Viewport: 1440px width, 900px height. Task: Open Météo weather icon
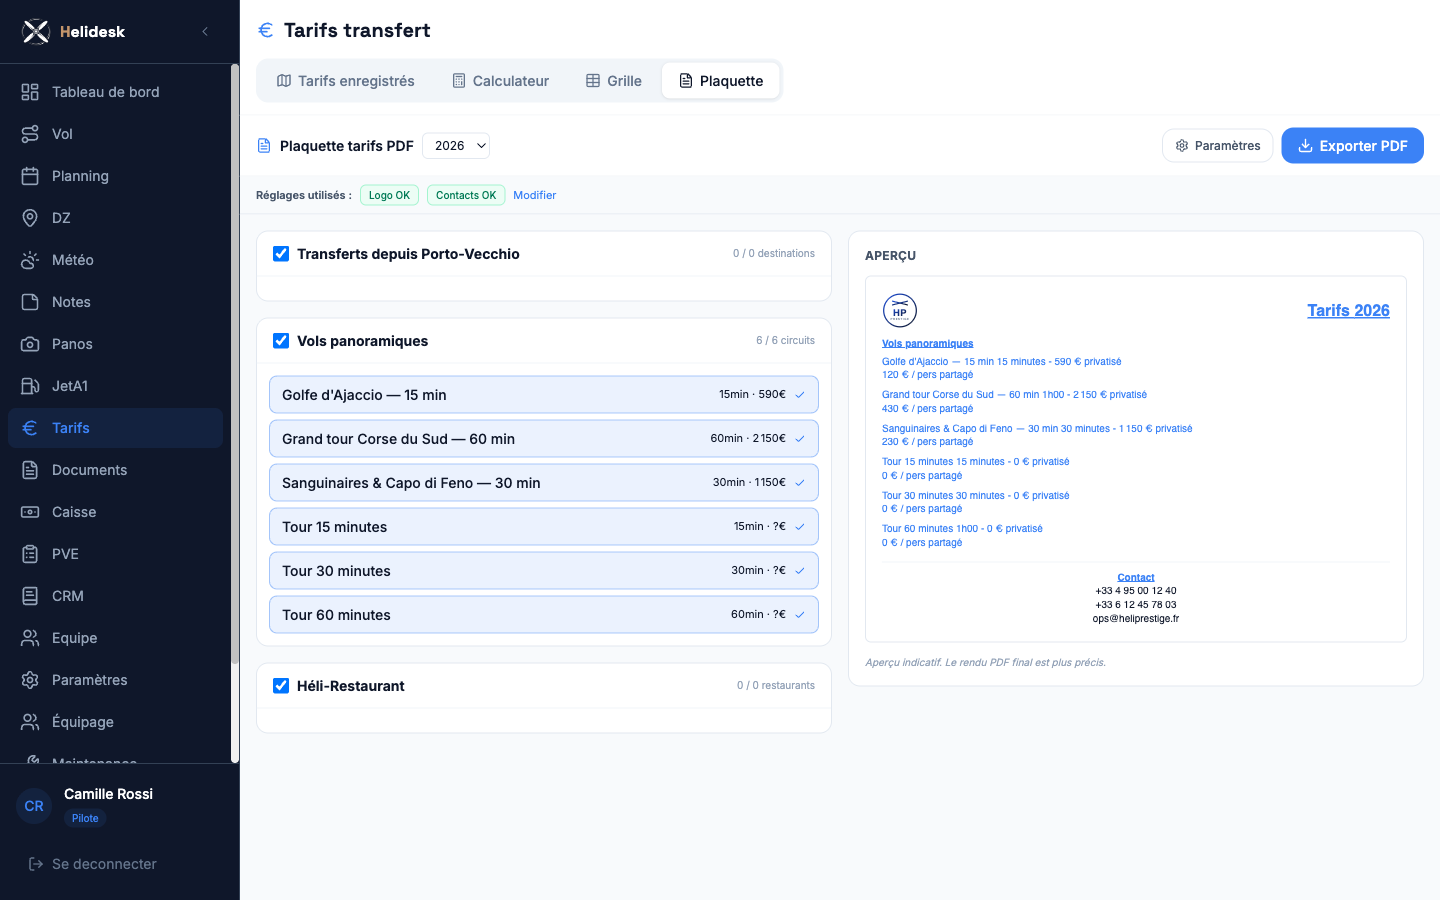pyautogui.click(x=30, y=260)
